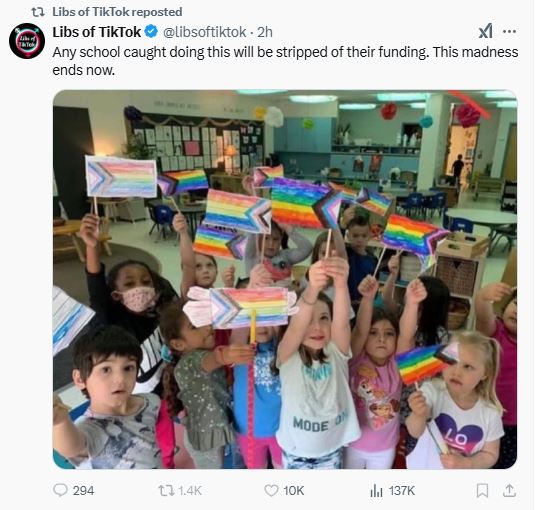The image size is (542, 510).
Task: Click the 'Libs of TikTok reposted' label
Action: [117, 12]
